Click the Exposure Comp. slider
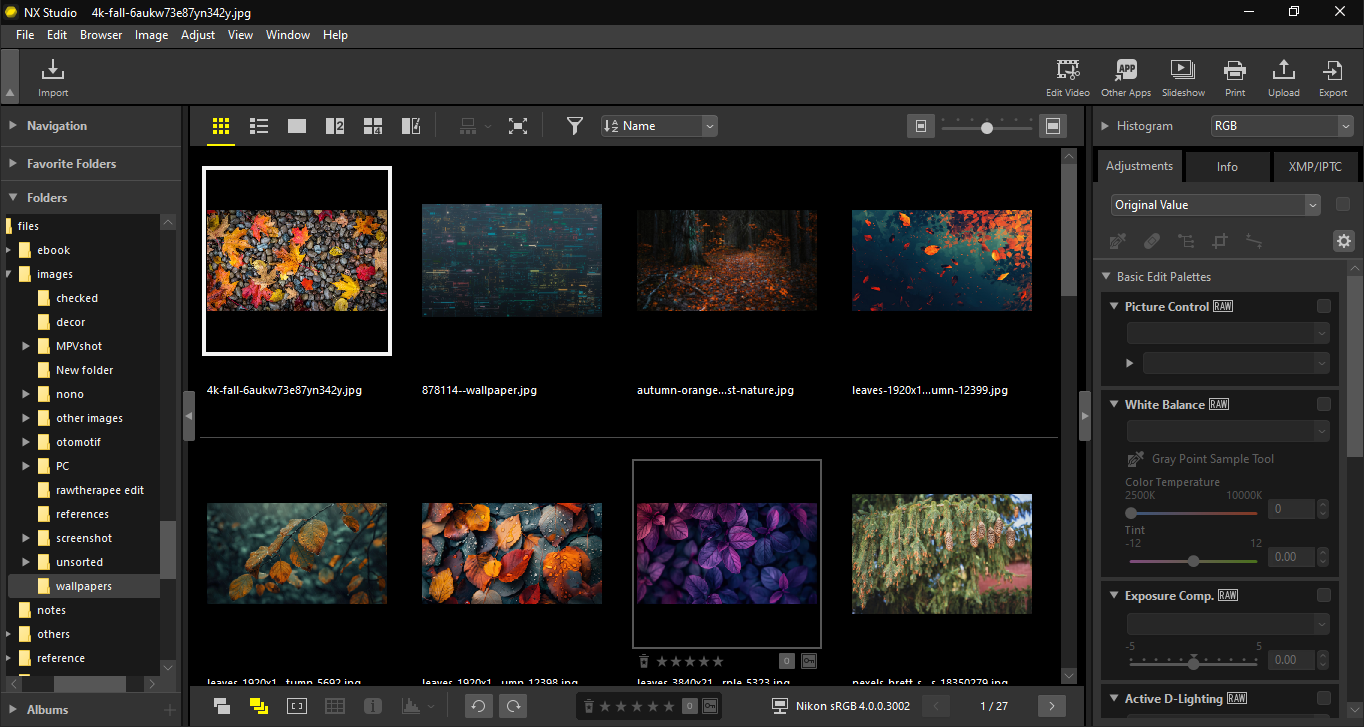 pos(1193,662)
